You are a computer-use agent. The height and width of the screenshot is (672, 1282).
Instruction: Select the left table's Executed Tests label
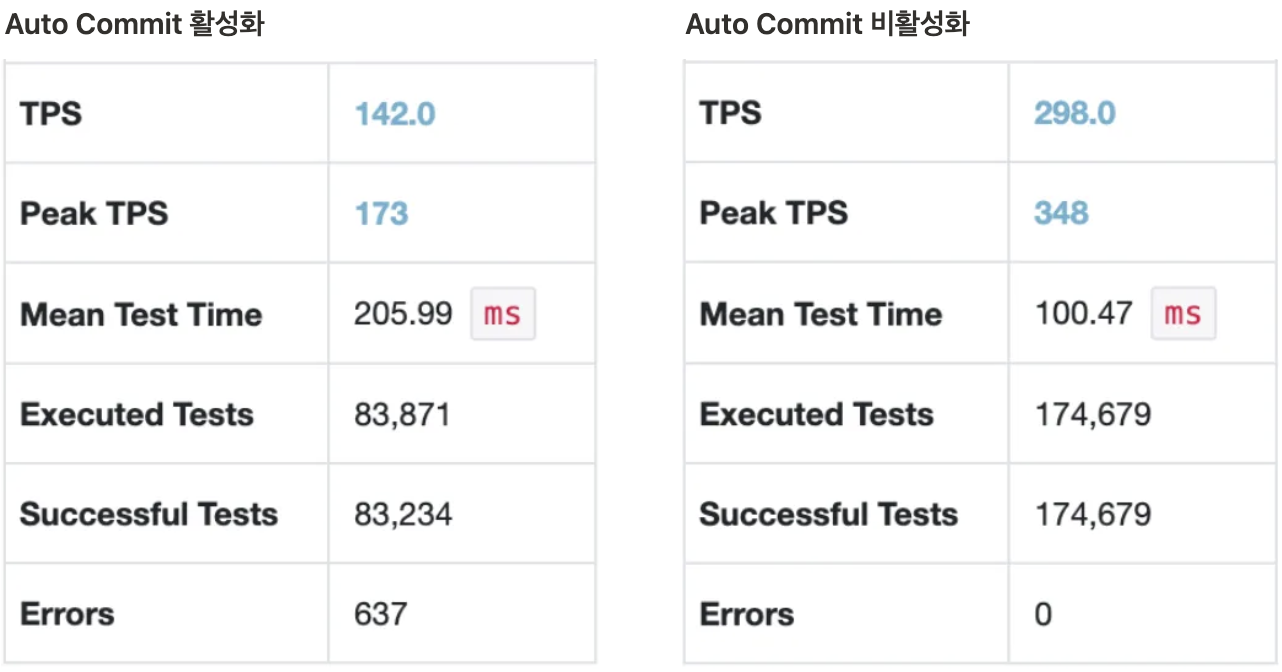[137, 414]
